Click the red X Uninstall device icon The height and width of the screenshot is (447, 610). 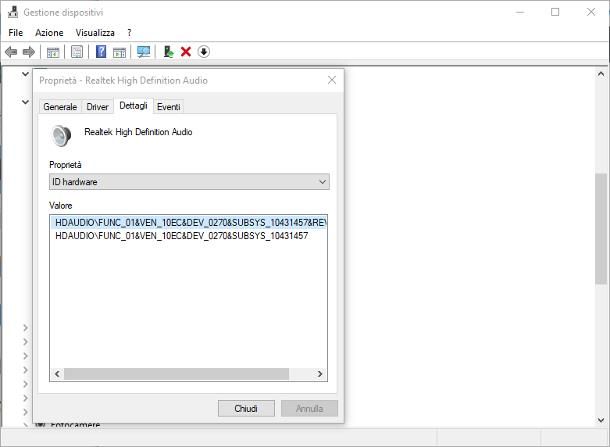(x=186, y=52)
